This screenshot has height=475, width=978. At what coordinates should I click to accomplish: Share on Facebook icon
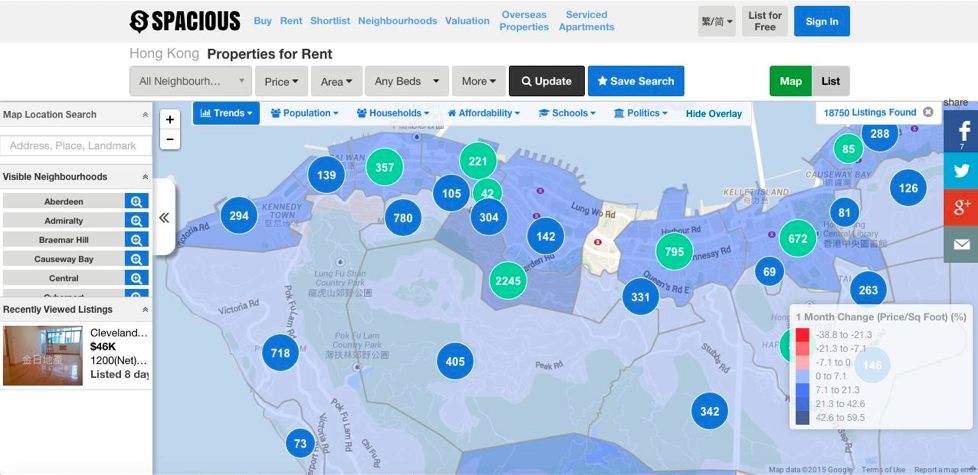point(961,132)
